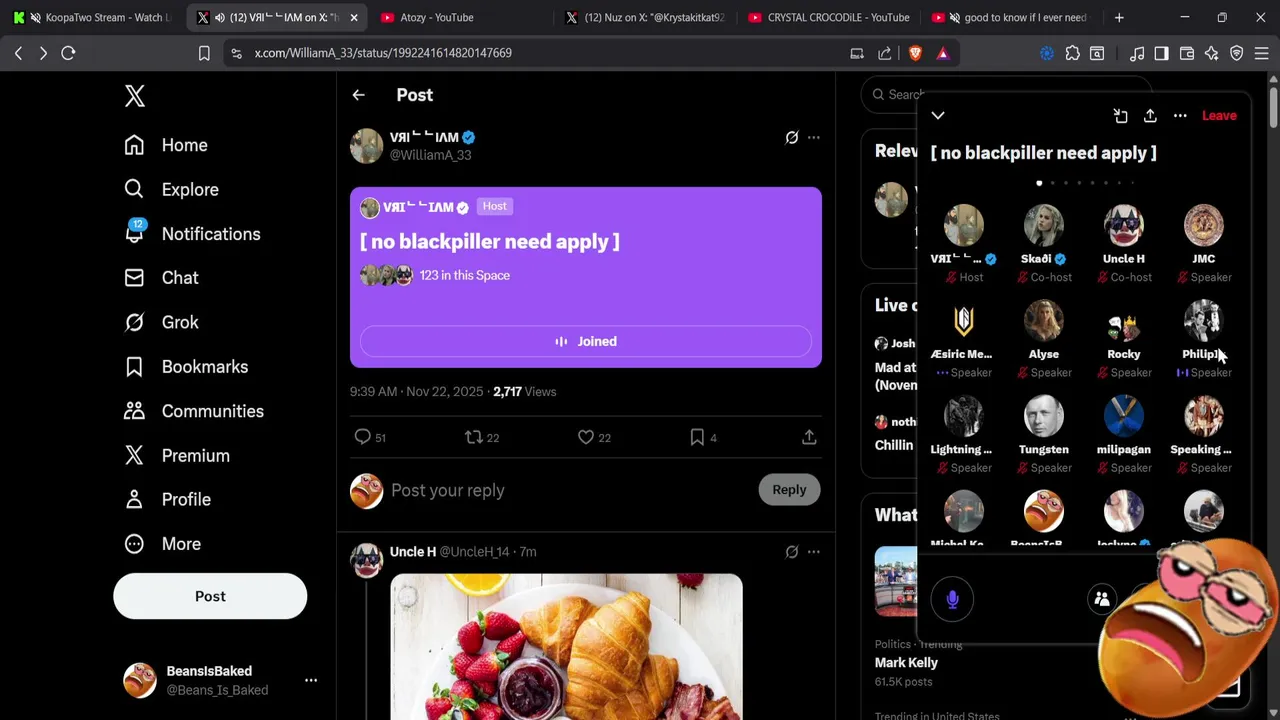Expand account menu next to BeansIsBaked

(311, 680)
